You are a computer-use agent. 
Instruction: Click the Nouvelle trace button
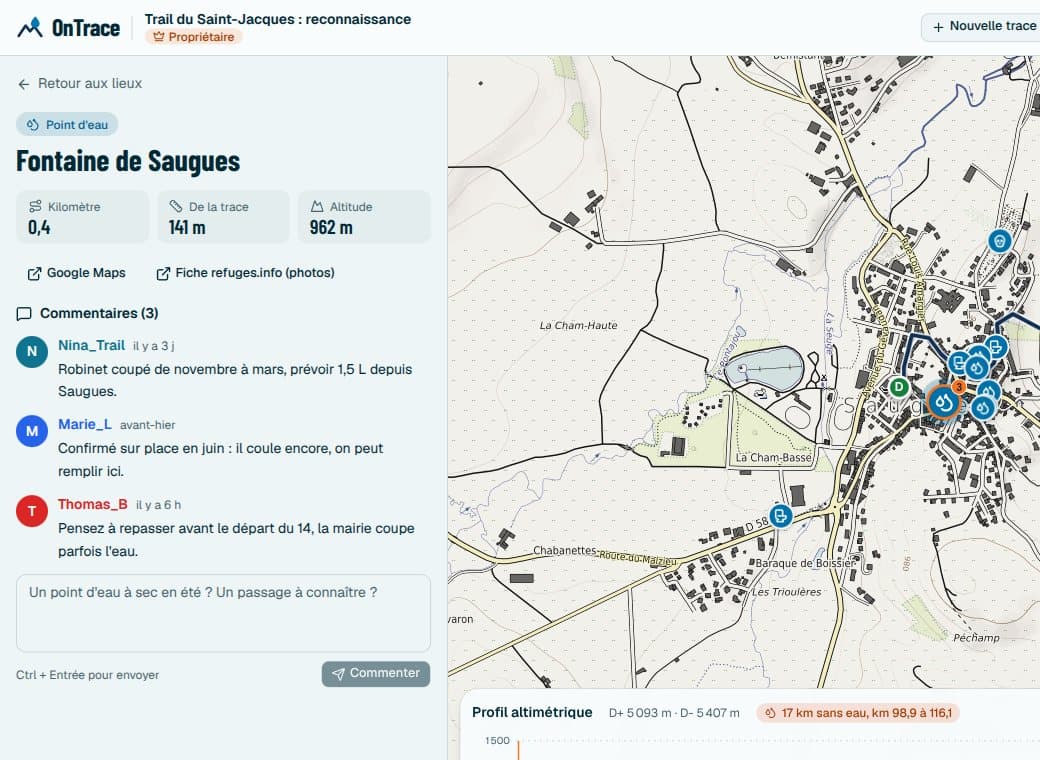point(982,27)
